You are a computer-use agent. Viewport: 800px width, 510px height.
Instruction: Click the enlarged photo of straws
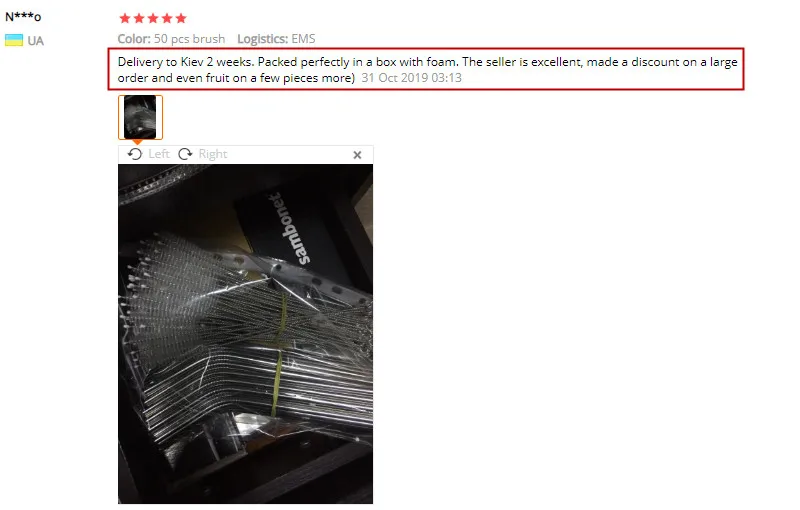[245, 334]
